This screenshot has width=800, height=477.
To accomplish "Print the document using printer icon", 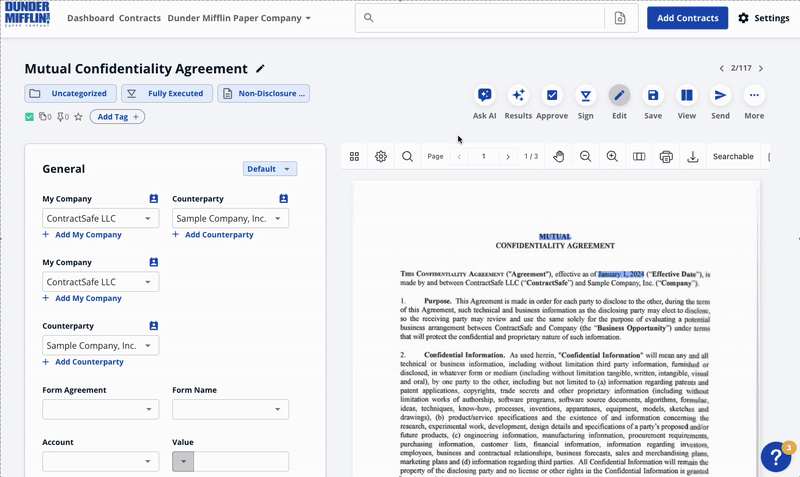I will pyautogui.click(x=666, y=157).
